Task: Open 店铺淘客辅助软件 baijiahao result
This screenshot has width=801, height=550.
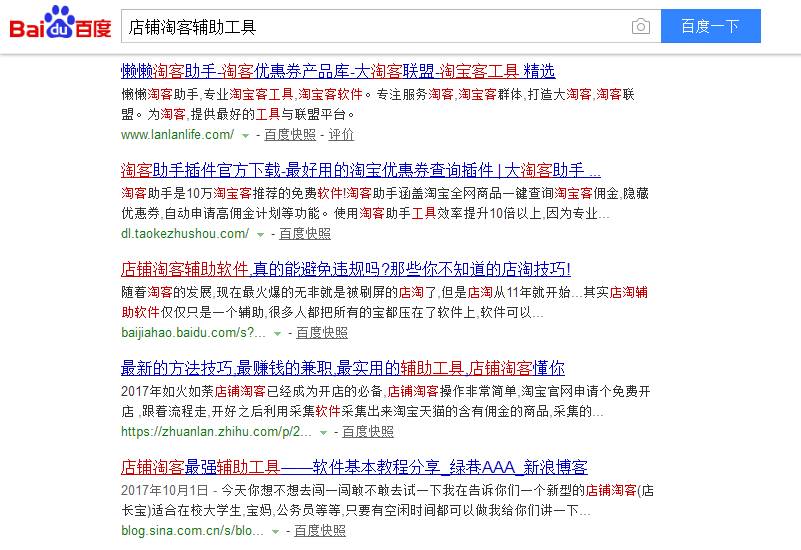Action: 346,269
